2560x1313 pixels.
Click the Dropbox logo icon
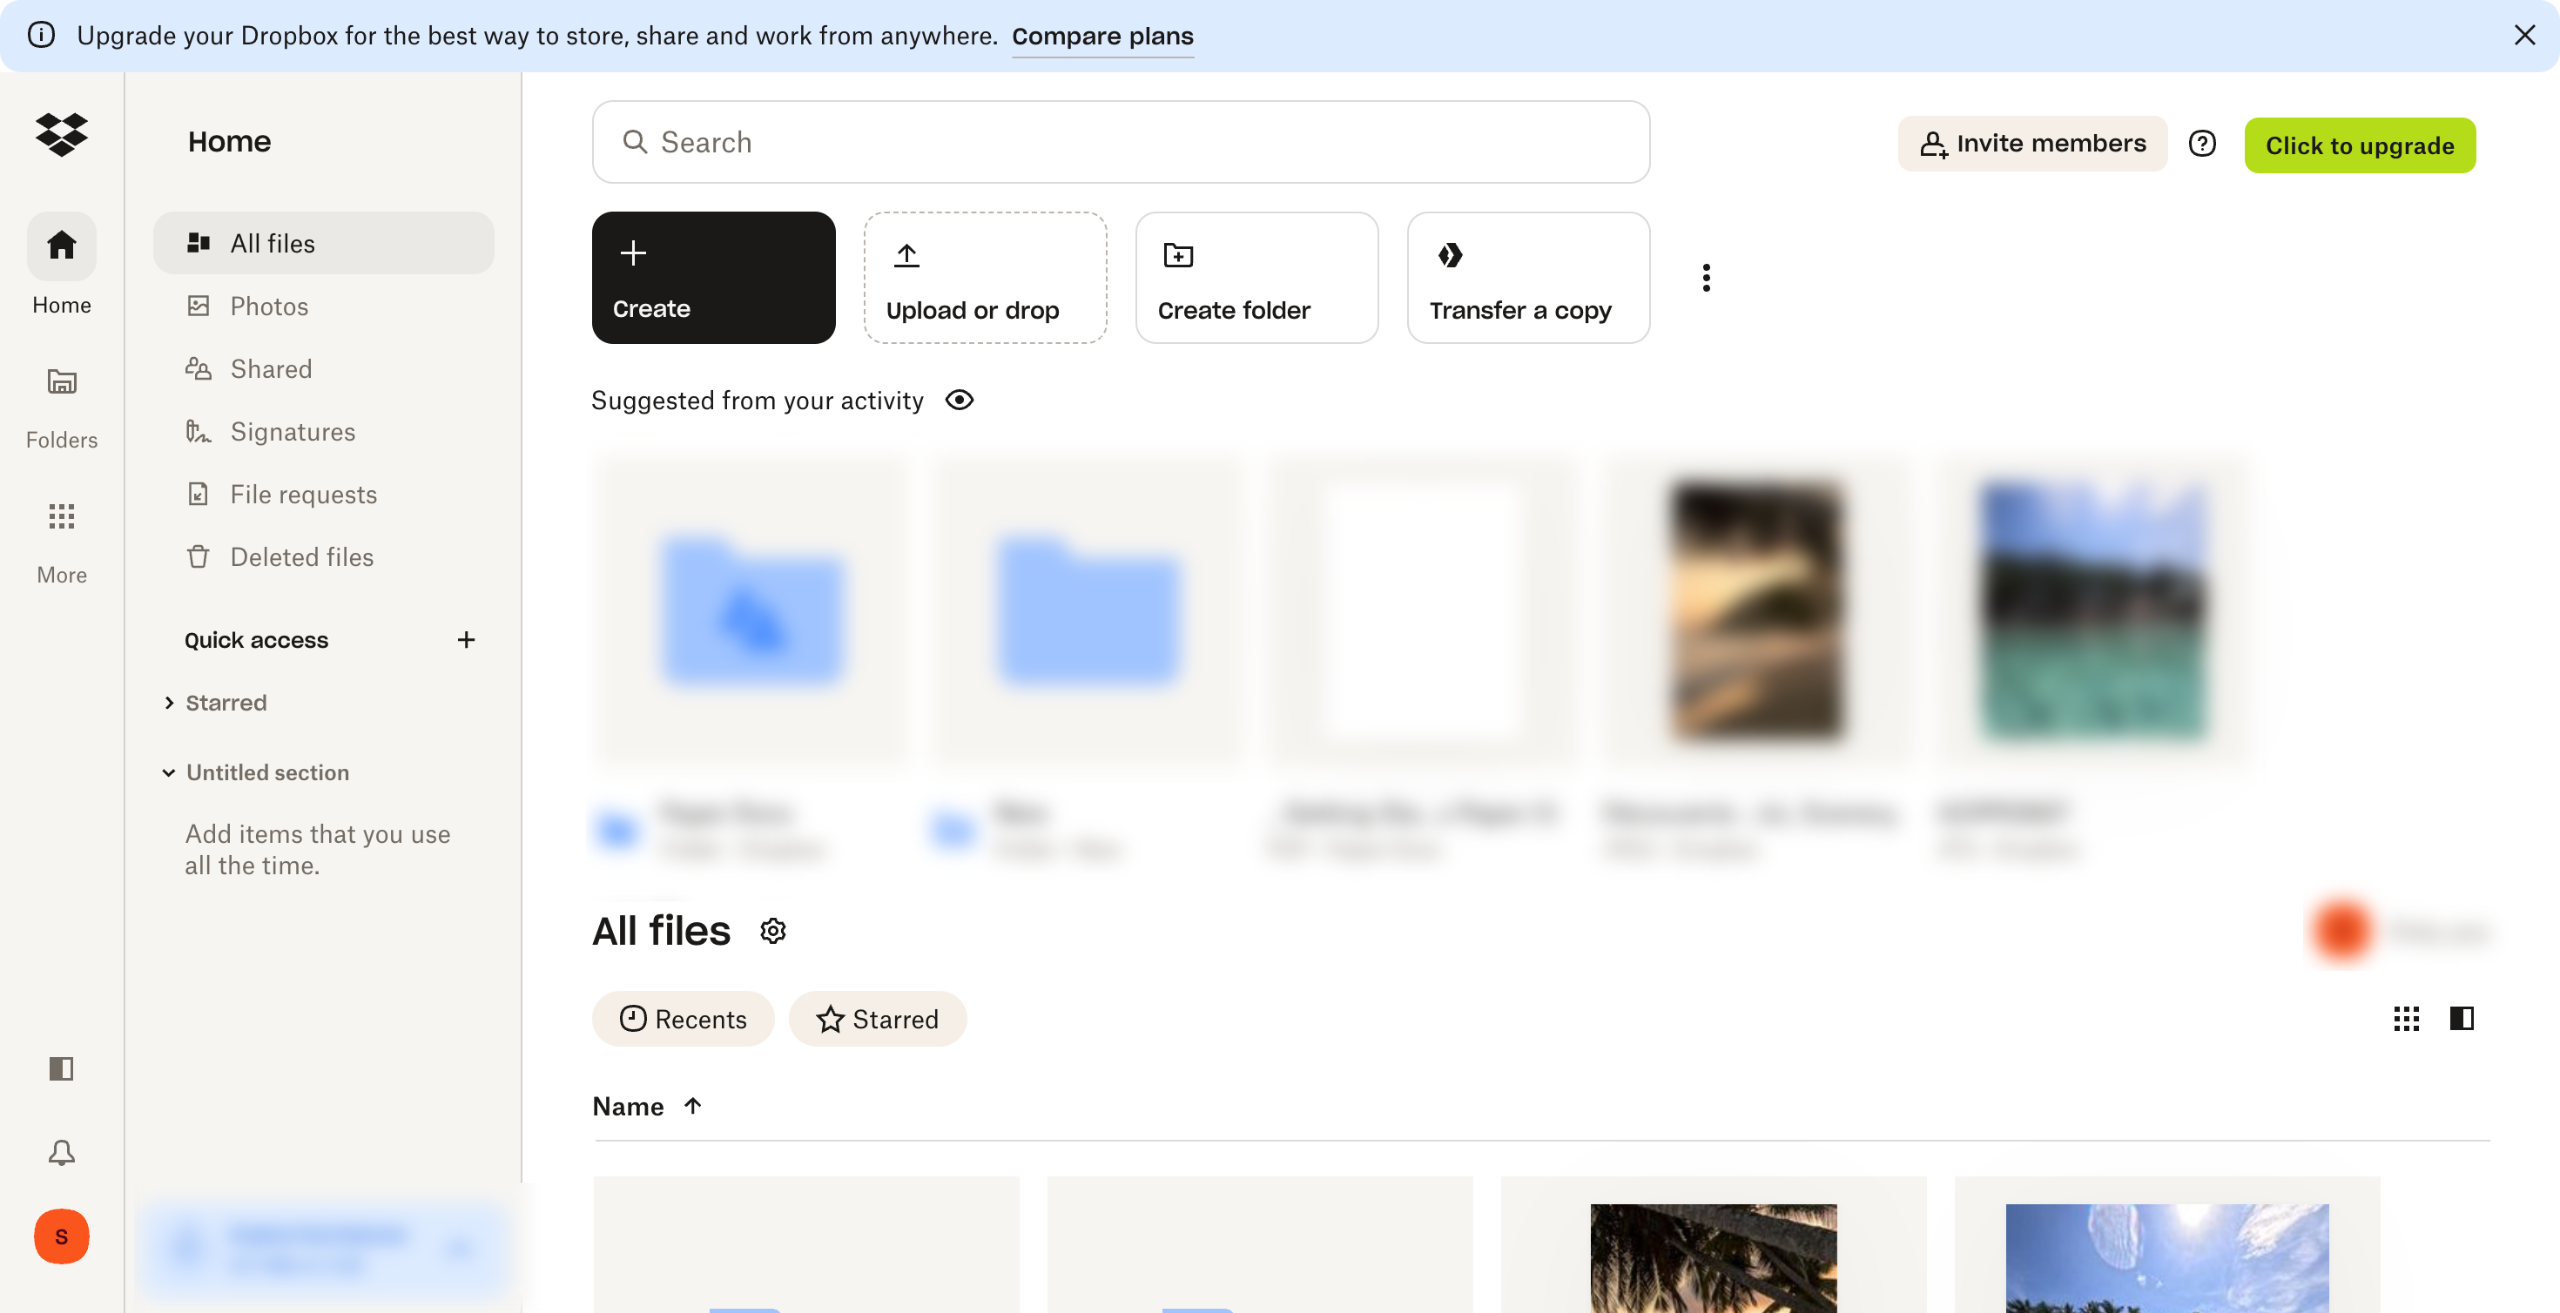tap(61, 135)
